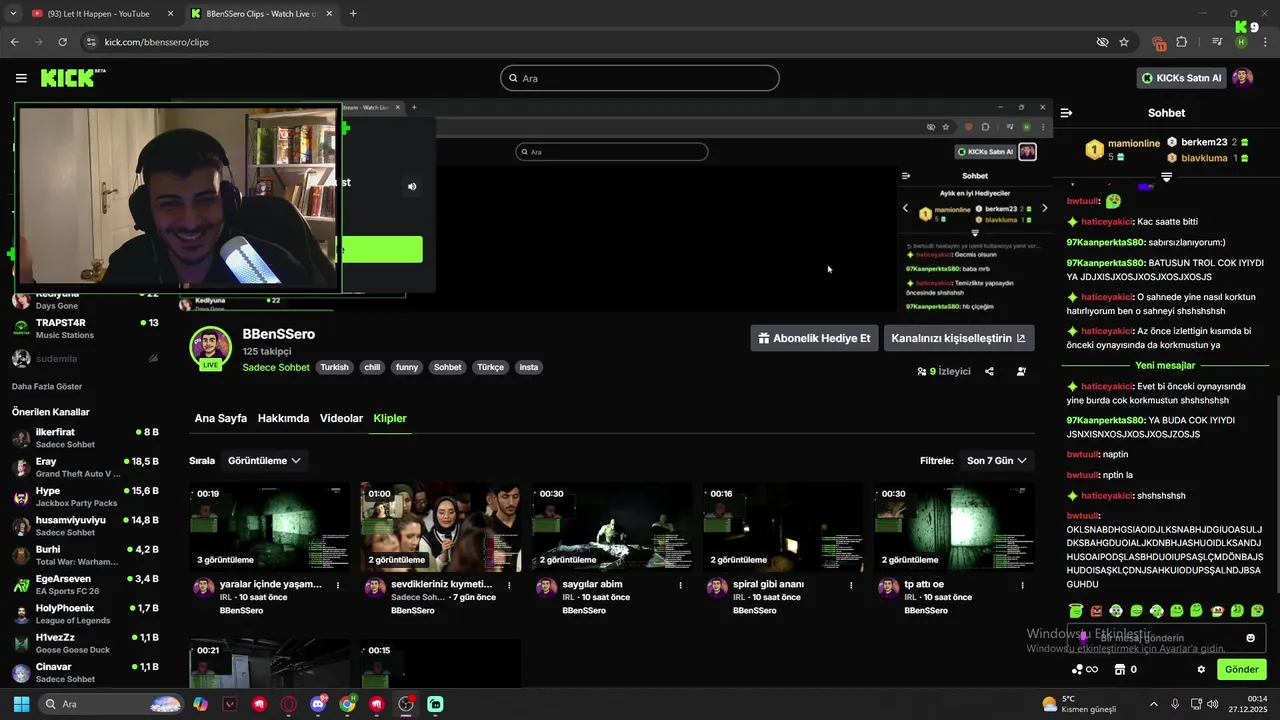Collapse the Sohbet chat panel icon
Viewport: 1280px width, 720px height.
pyautogui.click(x=1066, y=113)
